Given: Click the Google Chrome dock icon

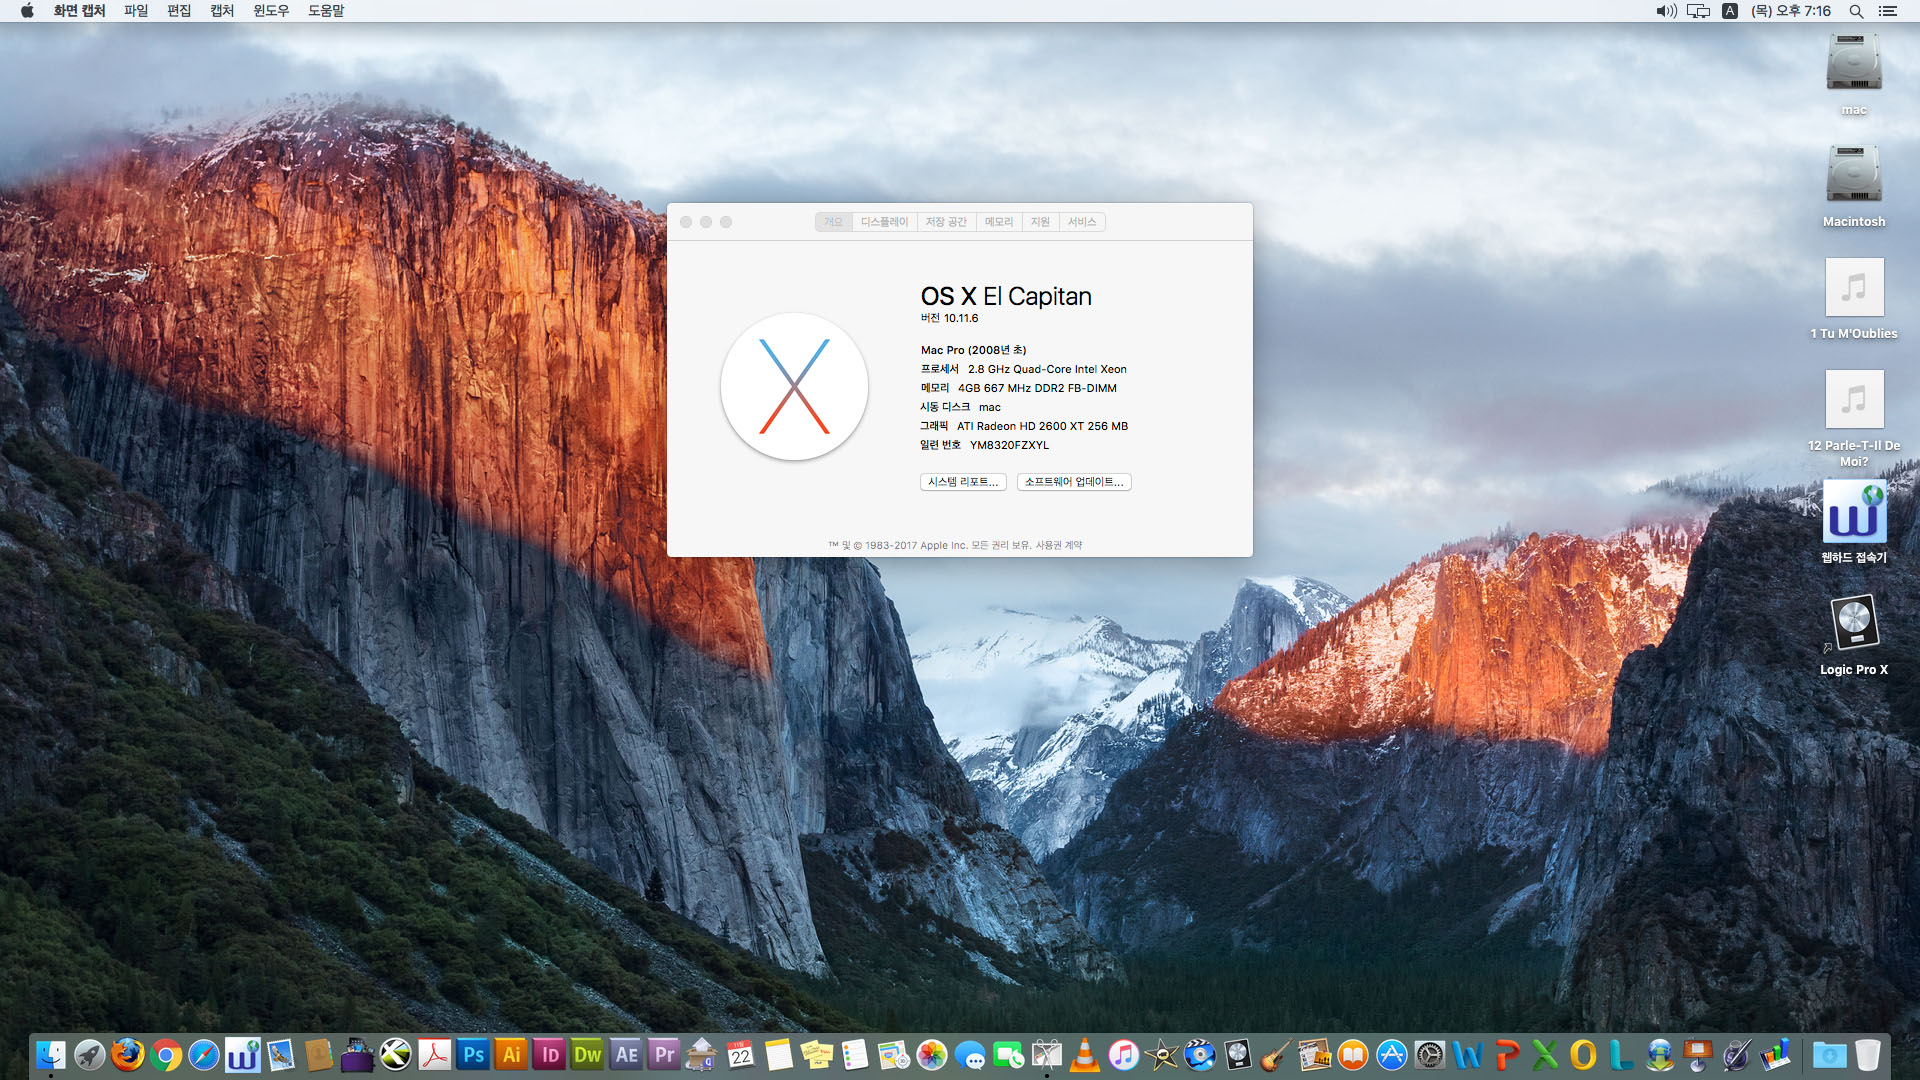Looking at the screenshot, I should (x=166, y=1055).
